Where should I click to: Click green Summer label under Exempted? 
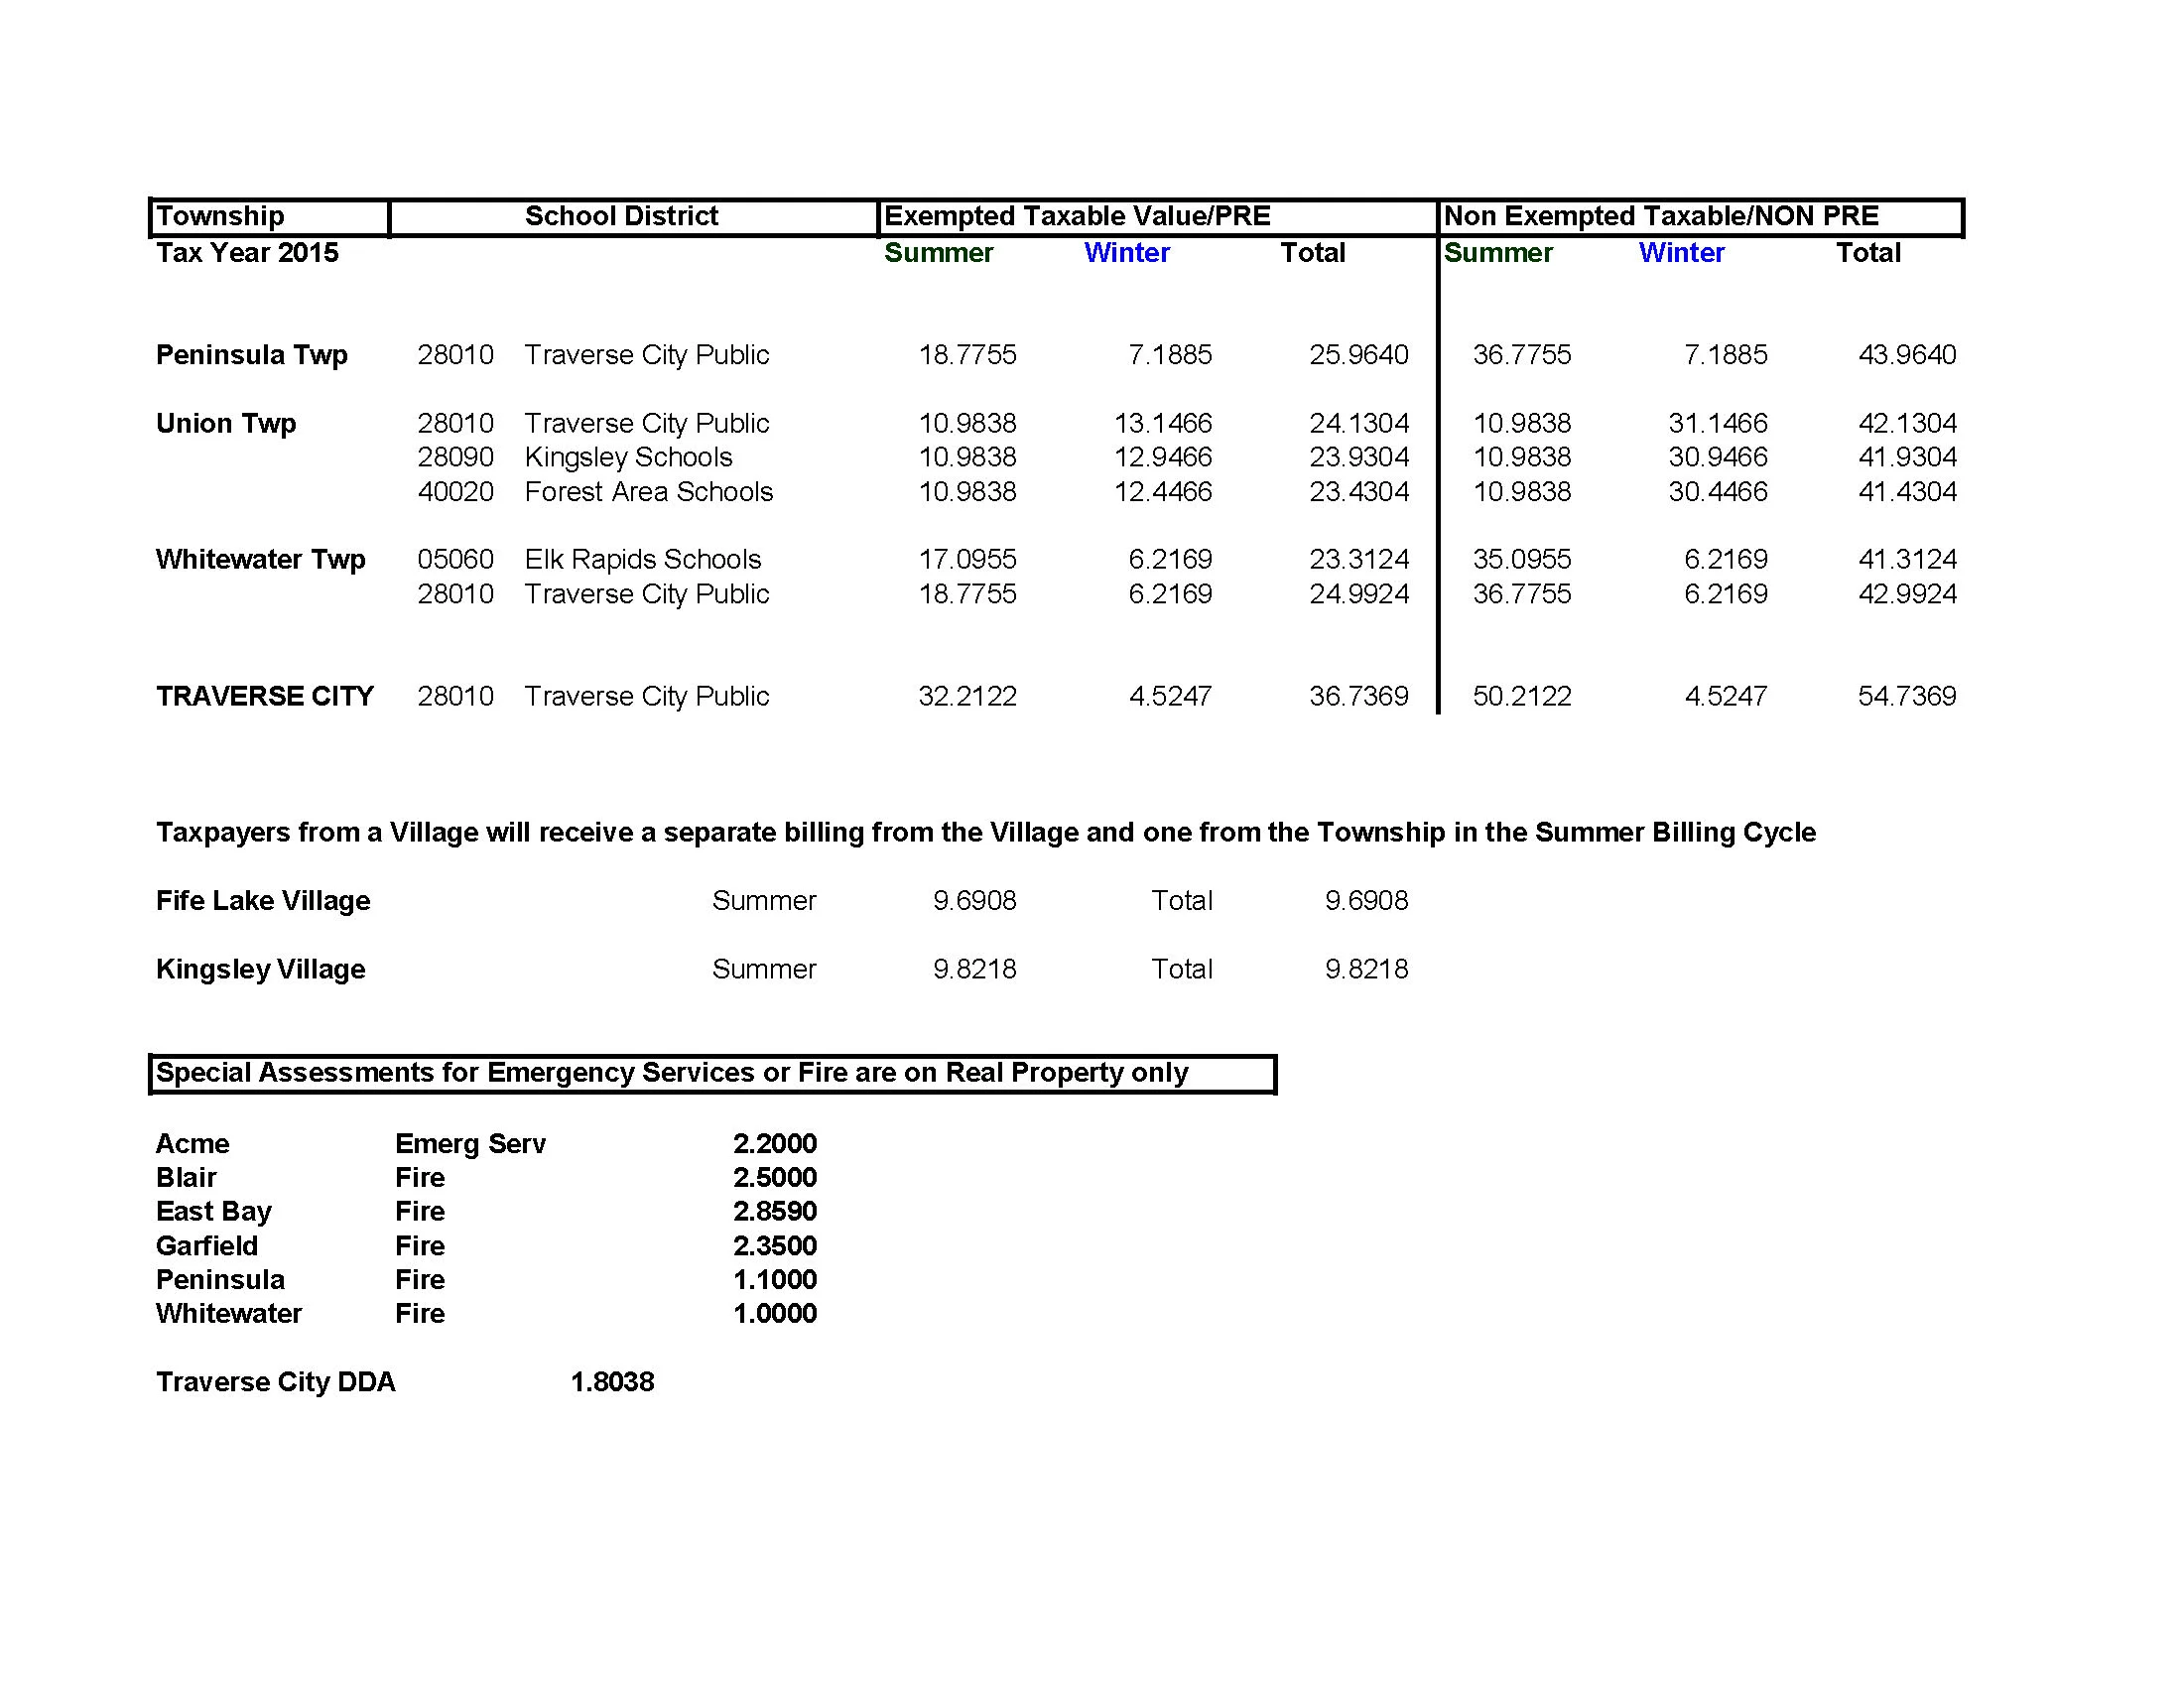938,253
